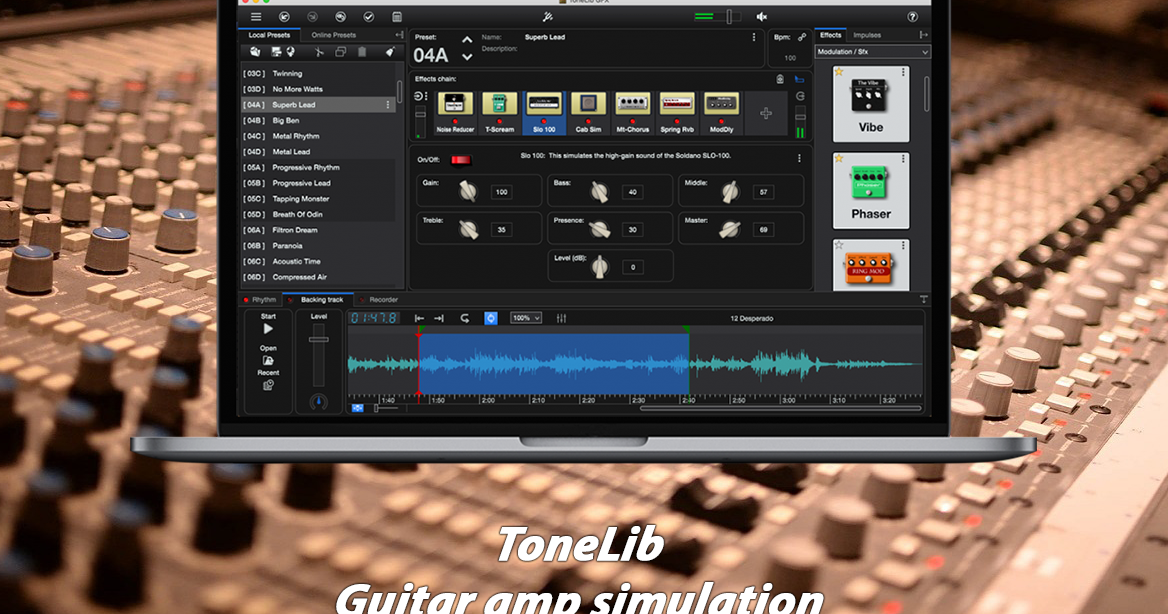
Task: Open help via the question mark icon
Action: click(x=912, y=16)
